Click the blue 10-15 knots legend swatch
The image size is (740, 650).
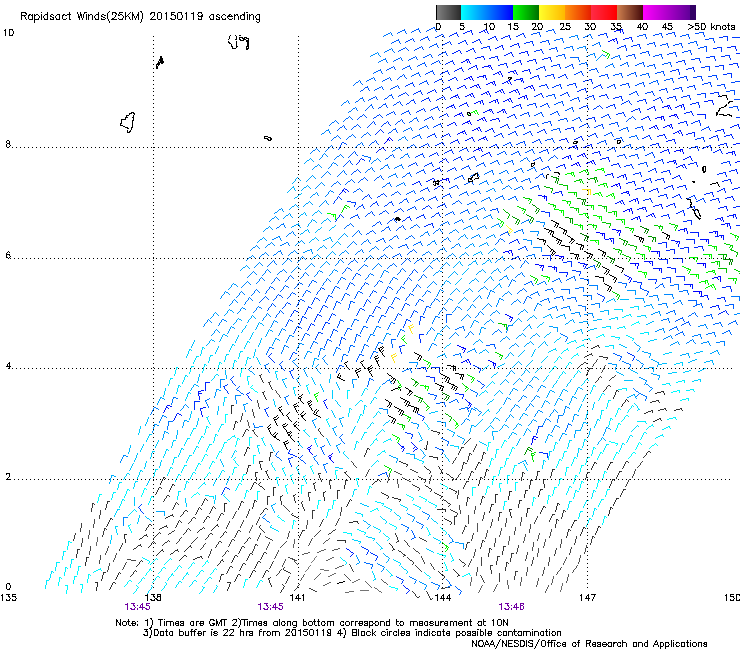tap(500, 12)
